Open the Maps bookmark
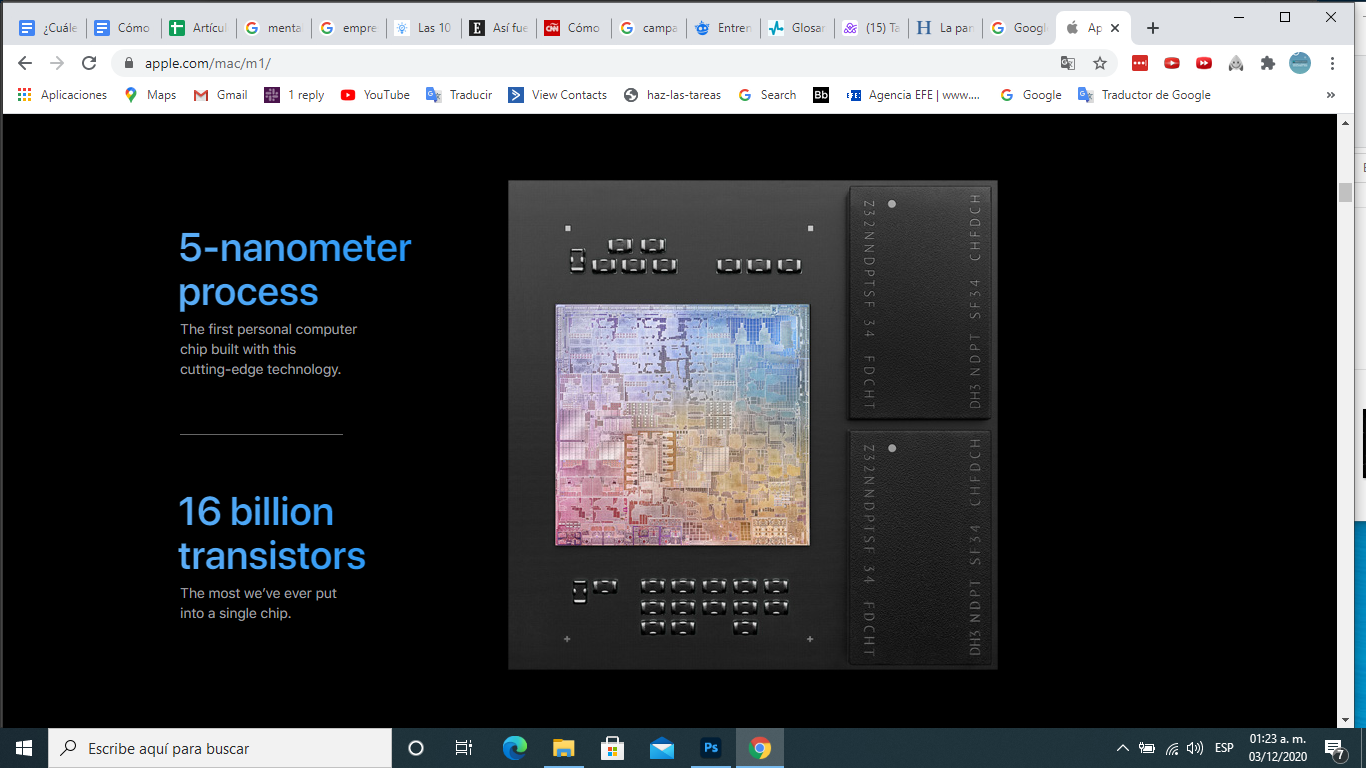Viewport: 1366px width, 768px height. pyautogui.click(x=150, y=95)
